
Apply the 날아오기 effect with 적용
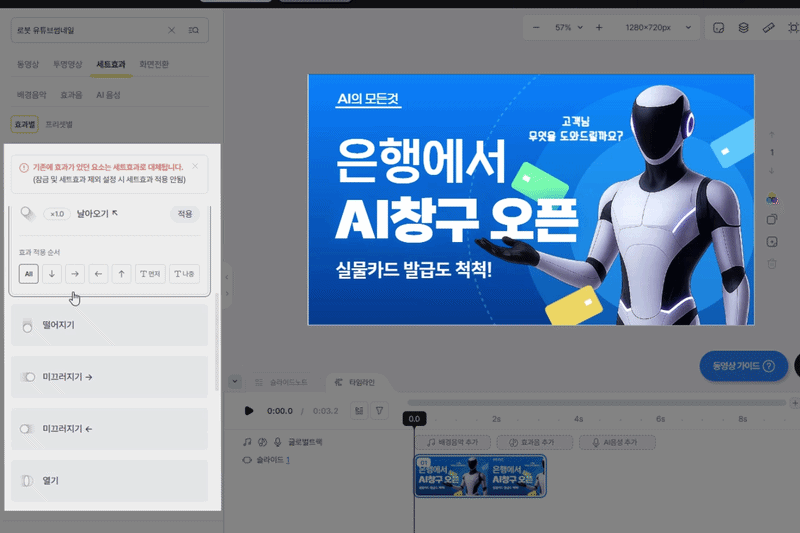click(x=185, y=214)
